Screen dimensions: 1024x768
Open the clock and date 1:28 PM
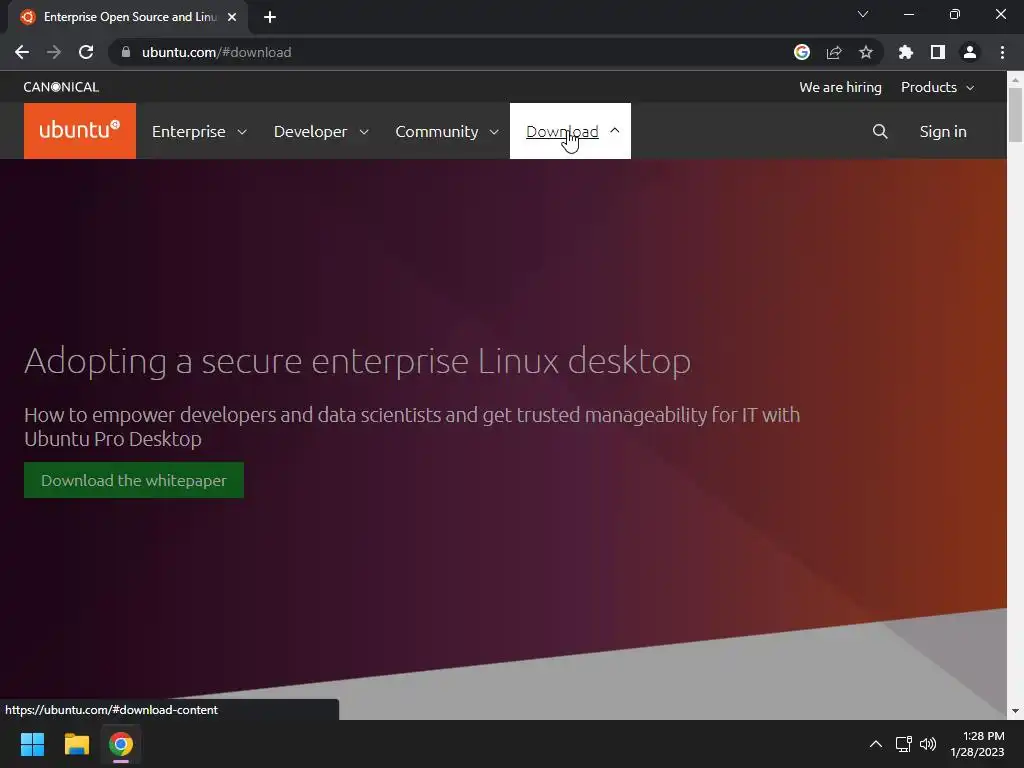pyautogui.click(x=977, y=744)
